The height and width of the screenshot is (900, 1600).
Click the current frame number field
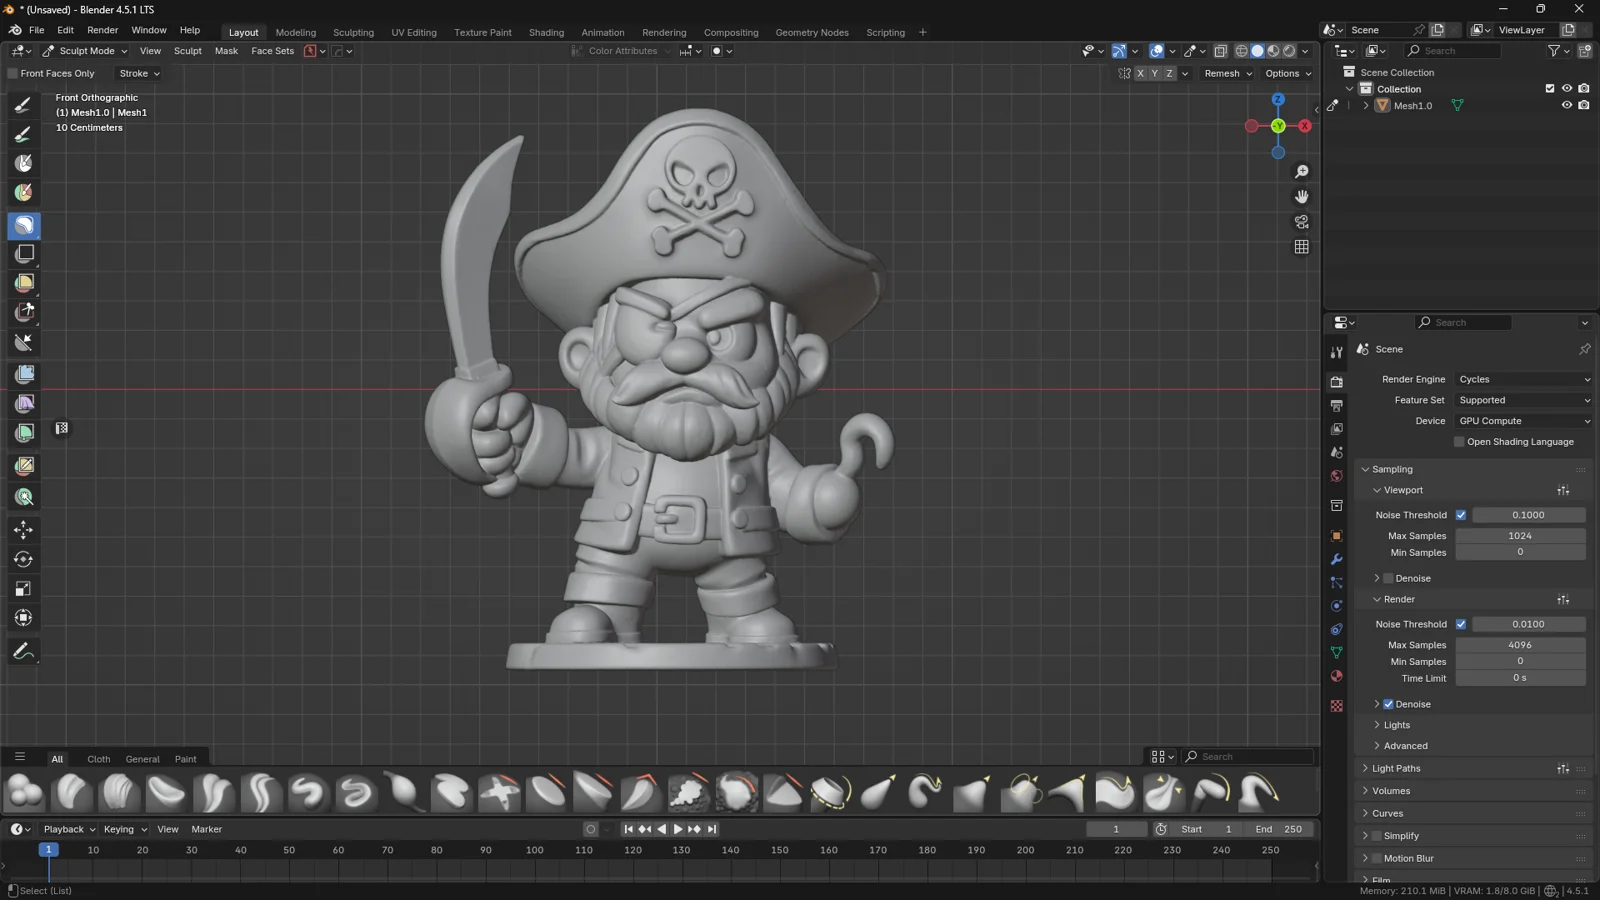[1116, 830]
